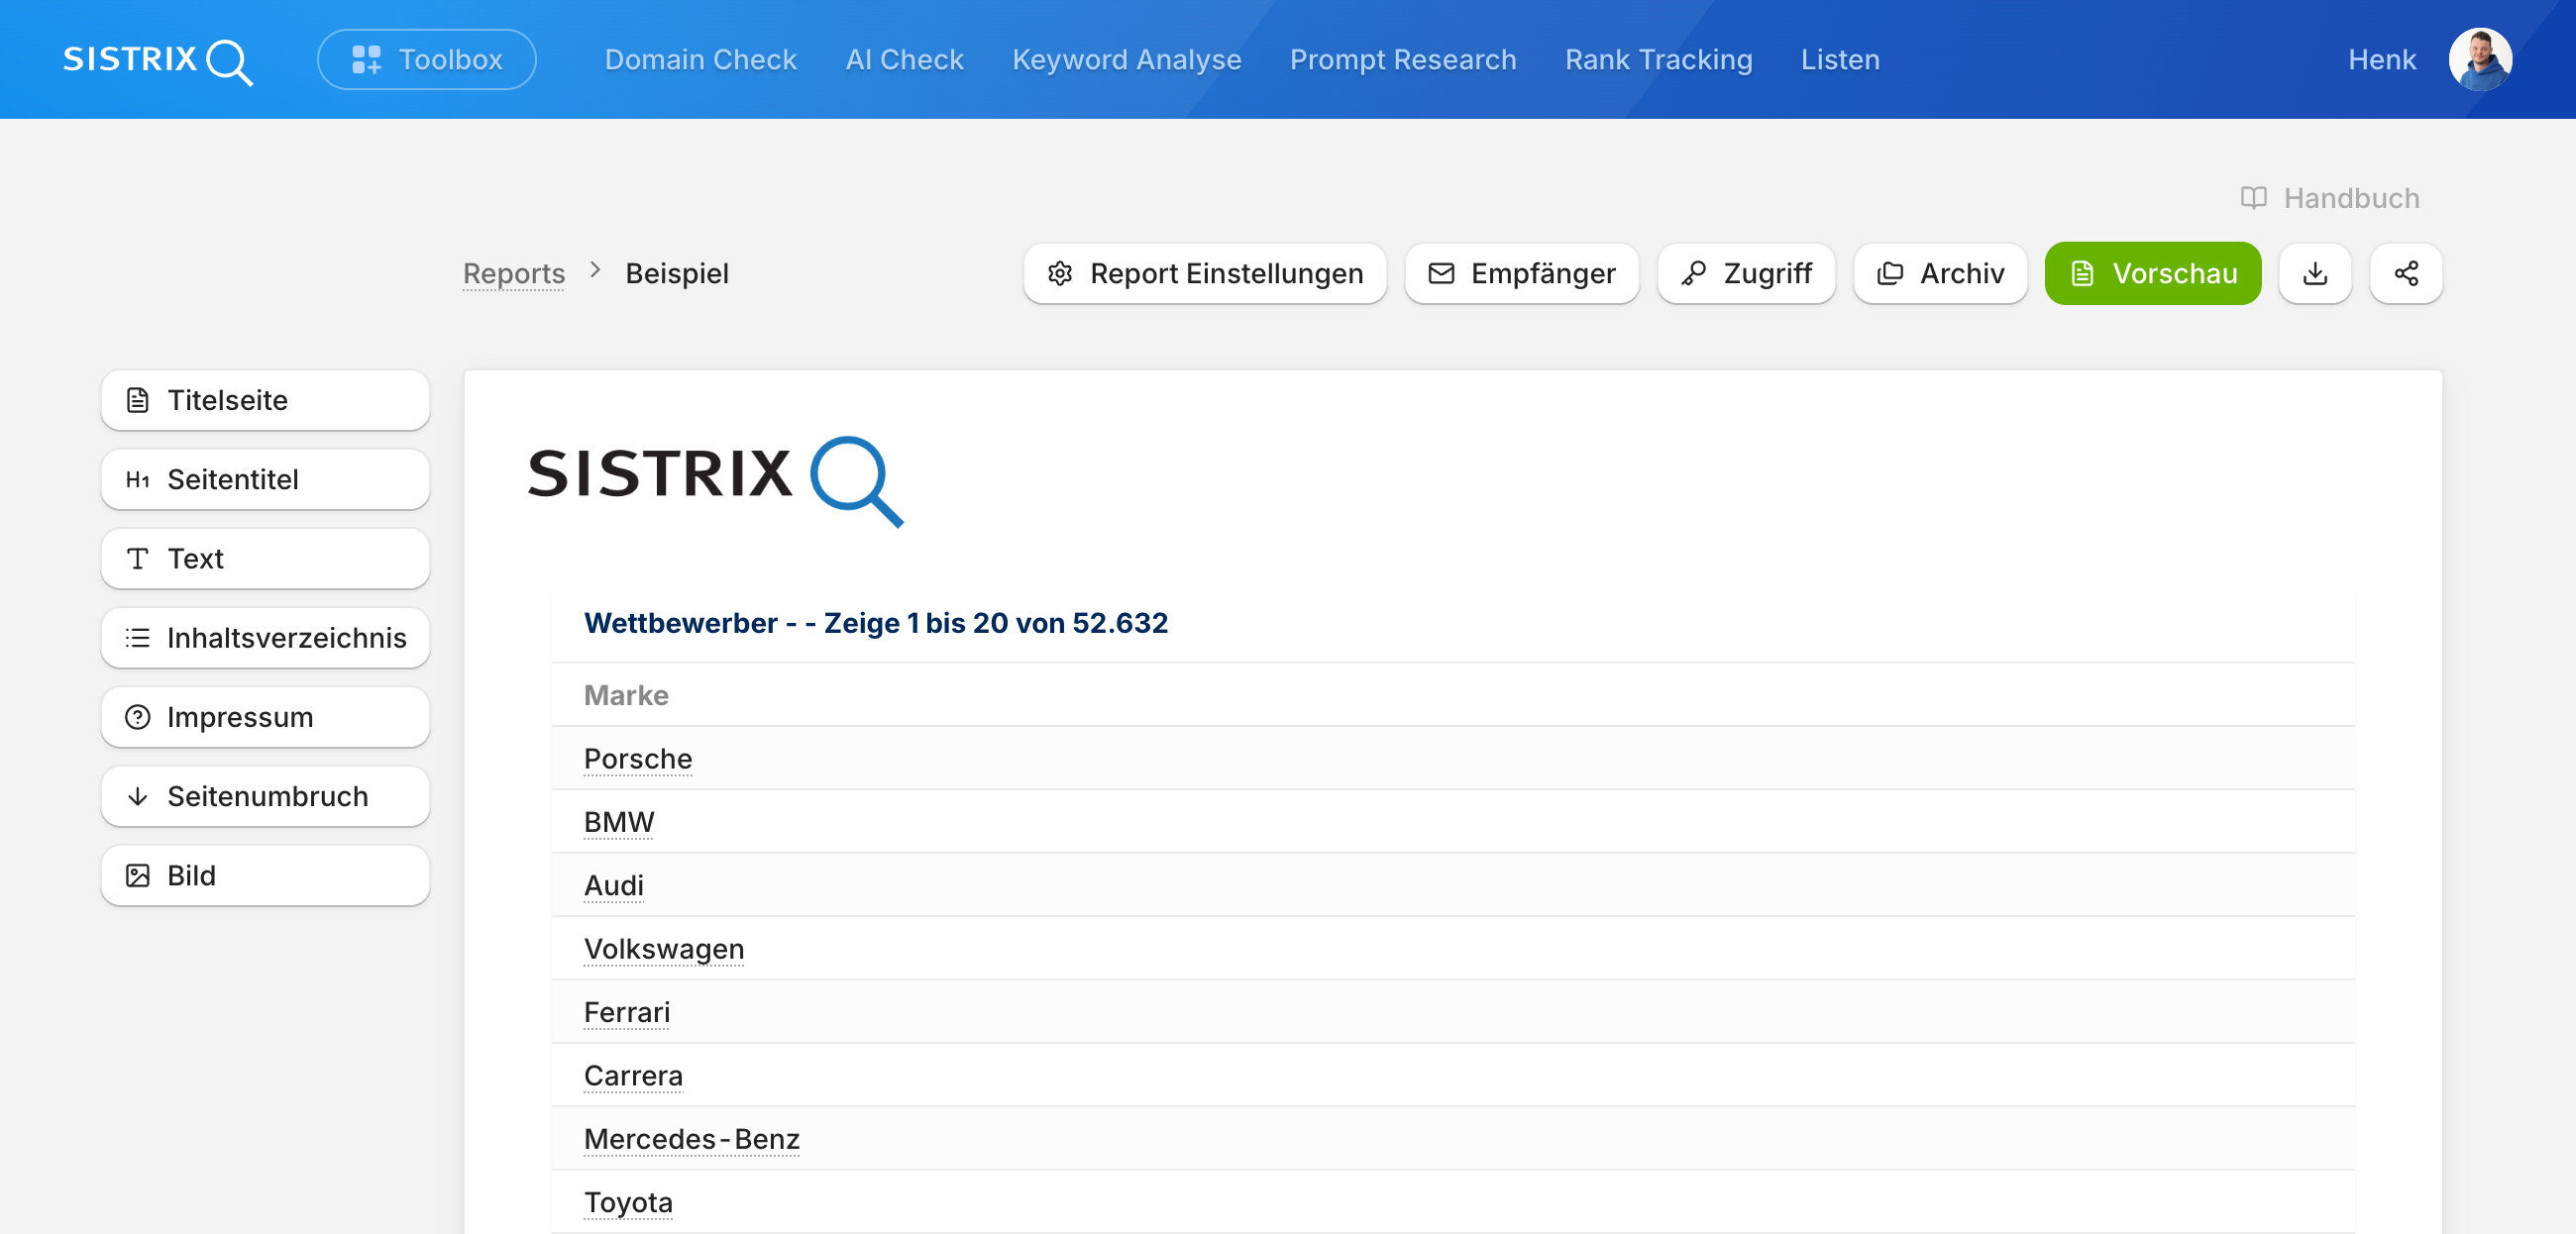Open the Toyota entry

click(x=628, y=1202)
